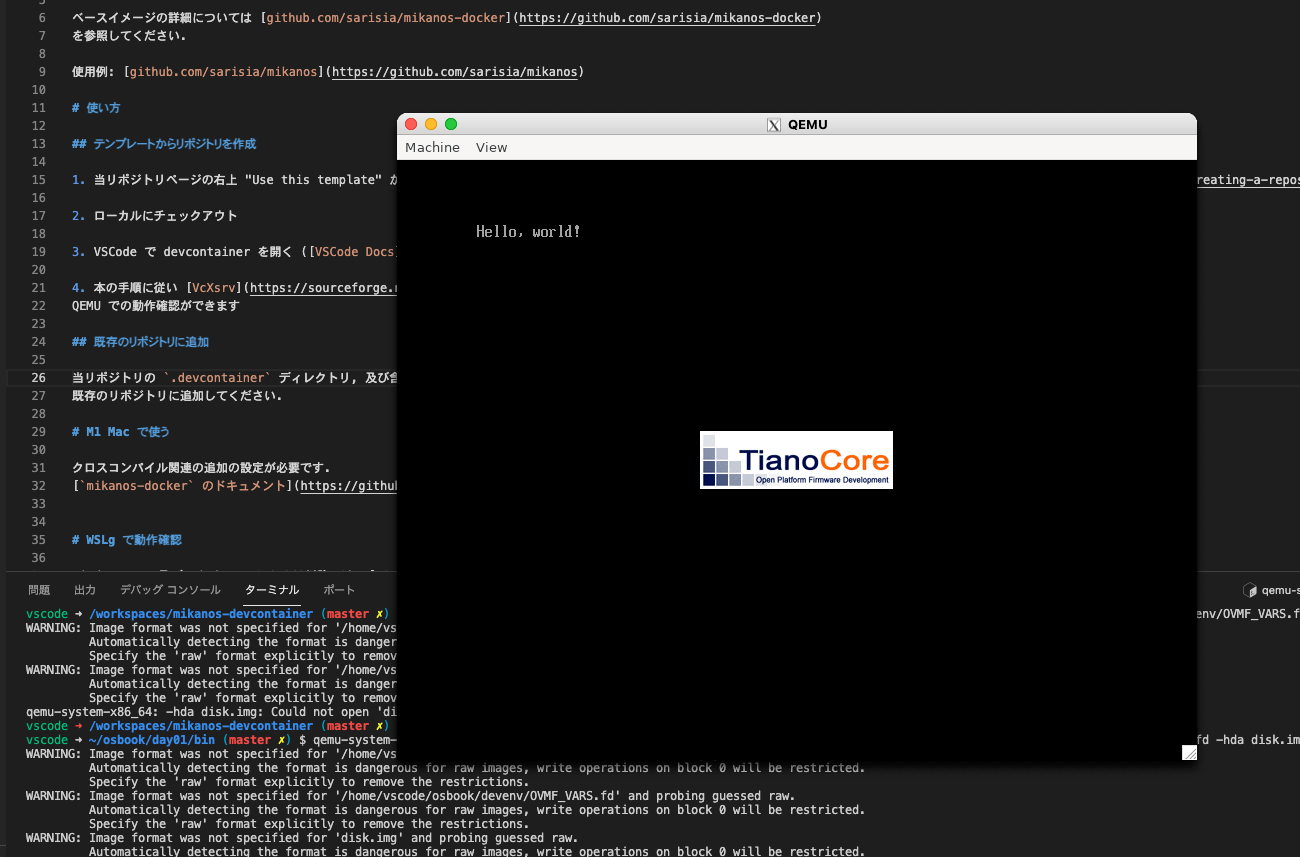Click line number 31 in the gutter

[38, 468]
